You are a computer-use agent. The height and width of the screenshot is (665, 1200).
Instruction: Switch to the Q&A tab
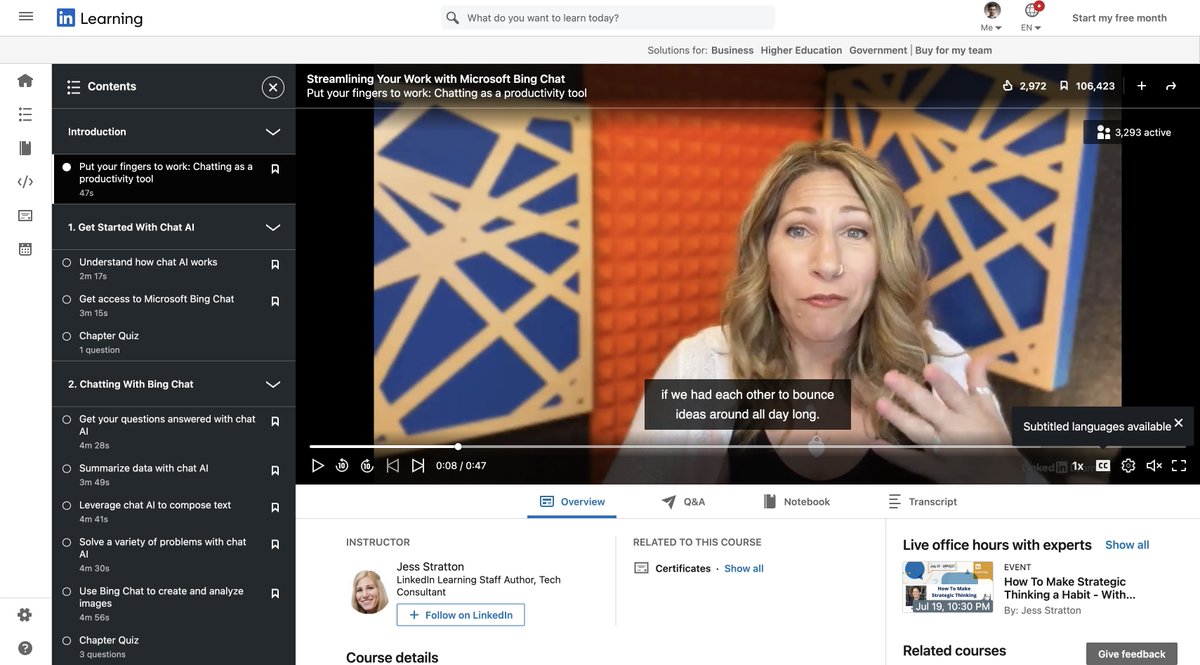(x=683, y=502)
